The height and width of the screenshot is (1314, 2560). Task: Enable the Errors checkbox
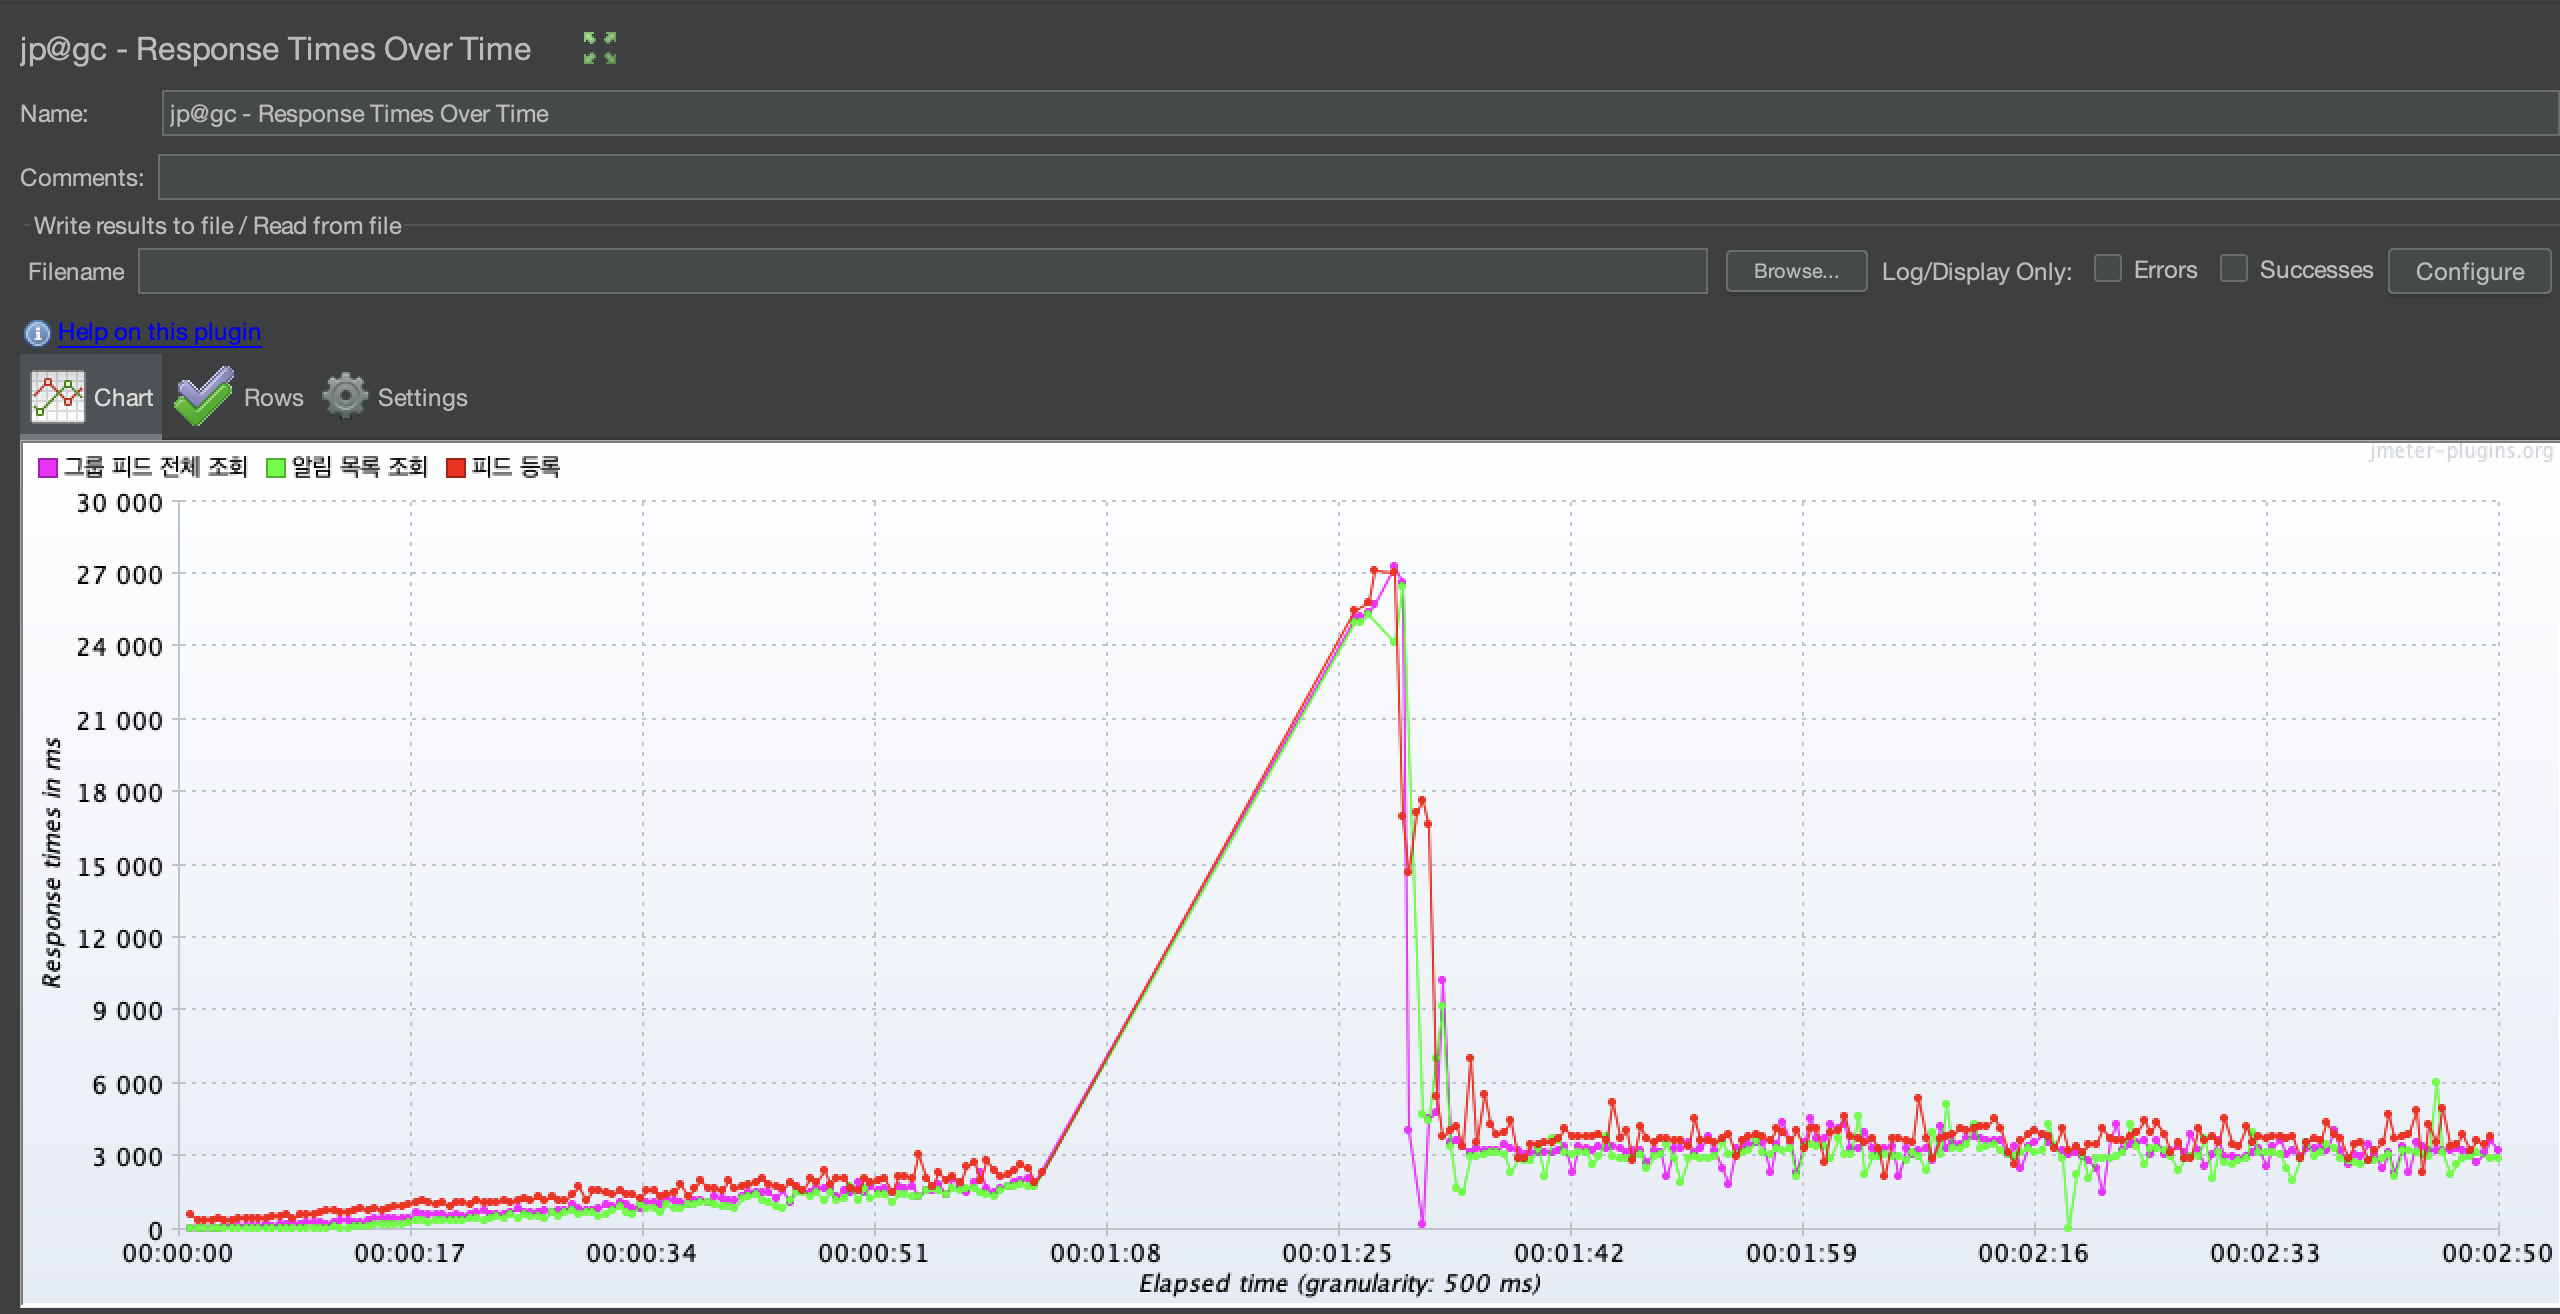coord(2108,269)
